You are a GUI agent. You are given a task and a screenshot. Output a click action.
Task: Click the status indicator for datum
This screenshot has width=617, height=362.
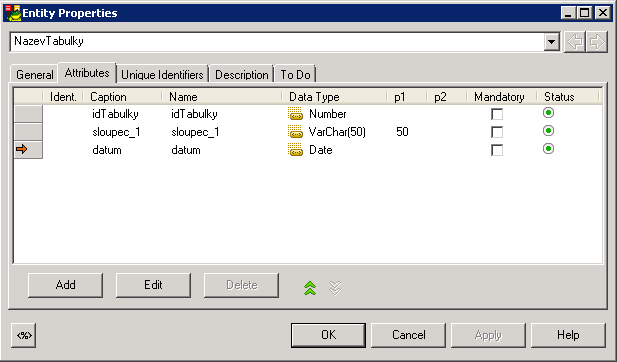pos(548,149)
